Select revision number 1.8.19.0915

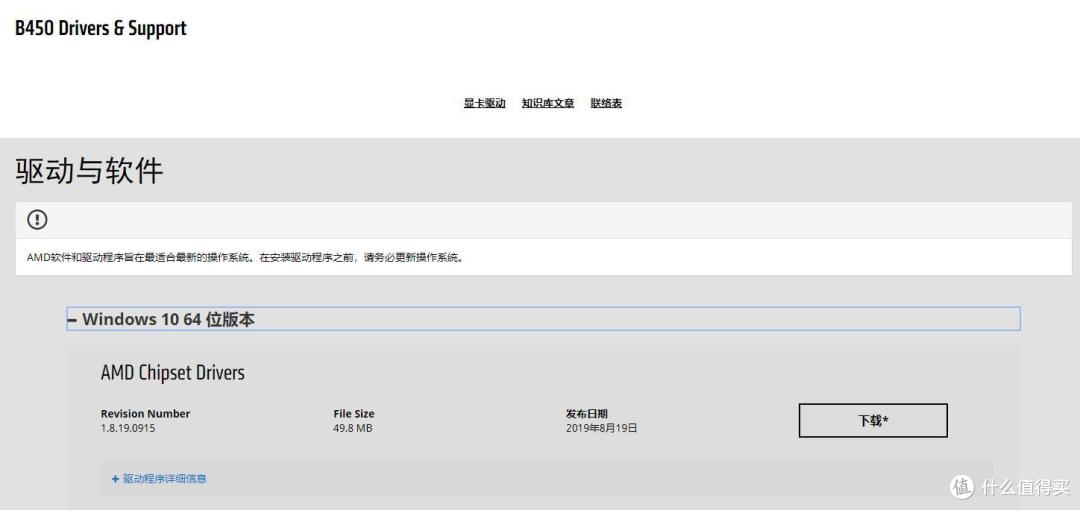point(128,428)
